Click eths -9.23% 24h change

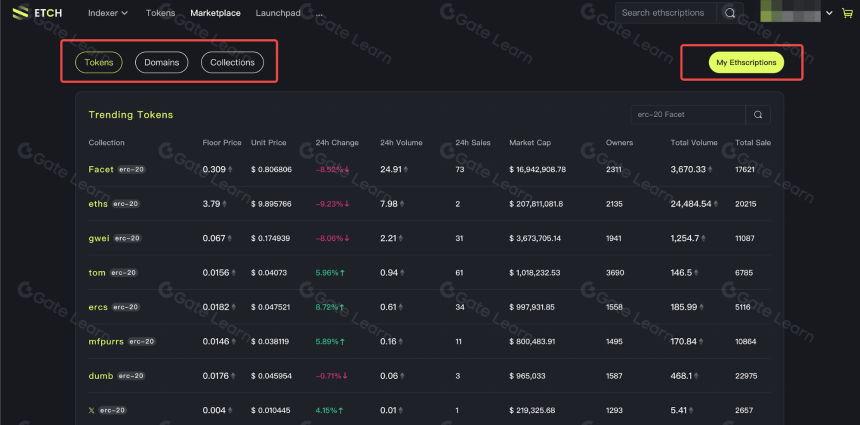332,204
